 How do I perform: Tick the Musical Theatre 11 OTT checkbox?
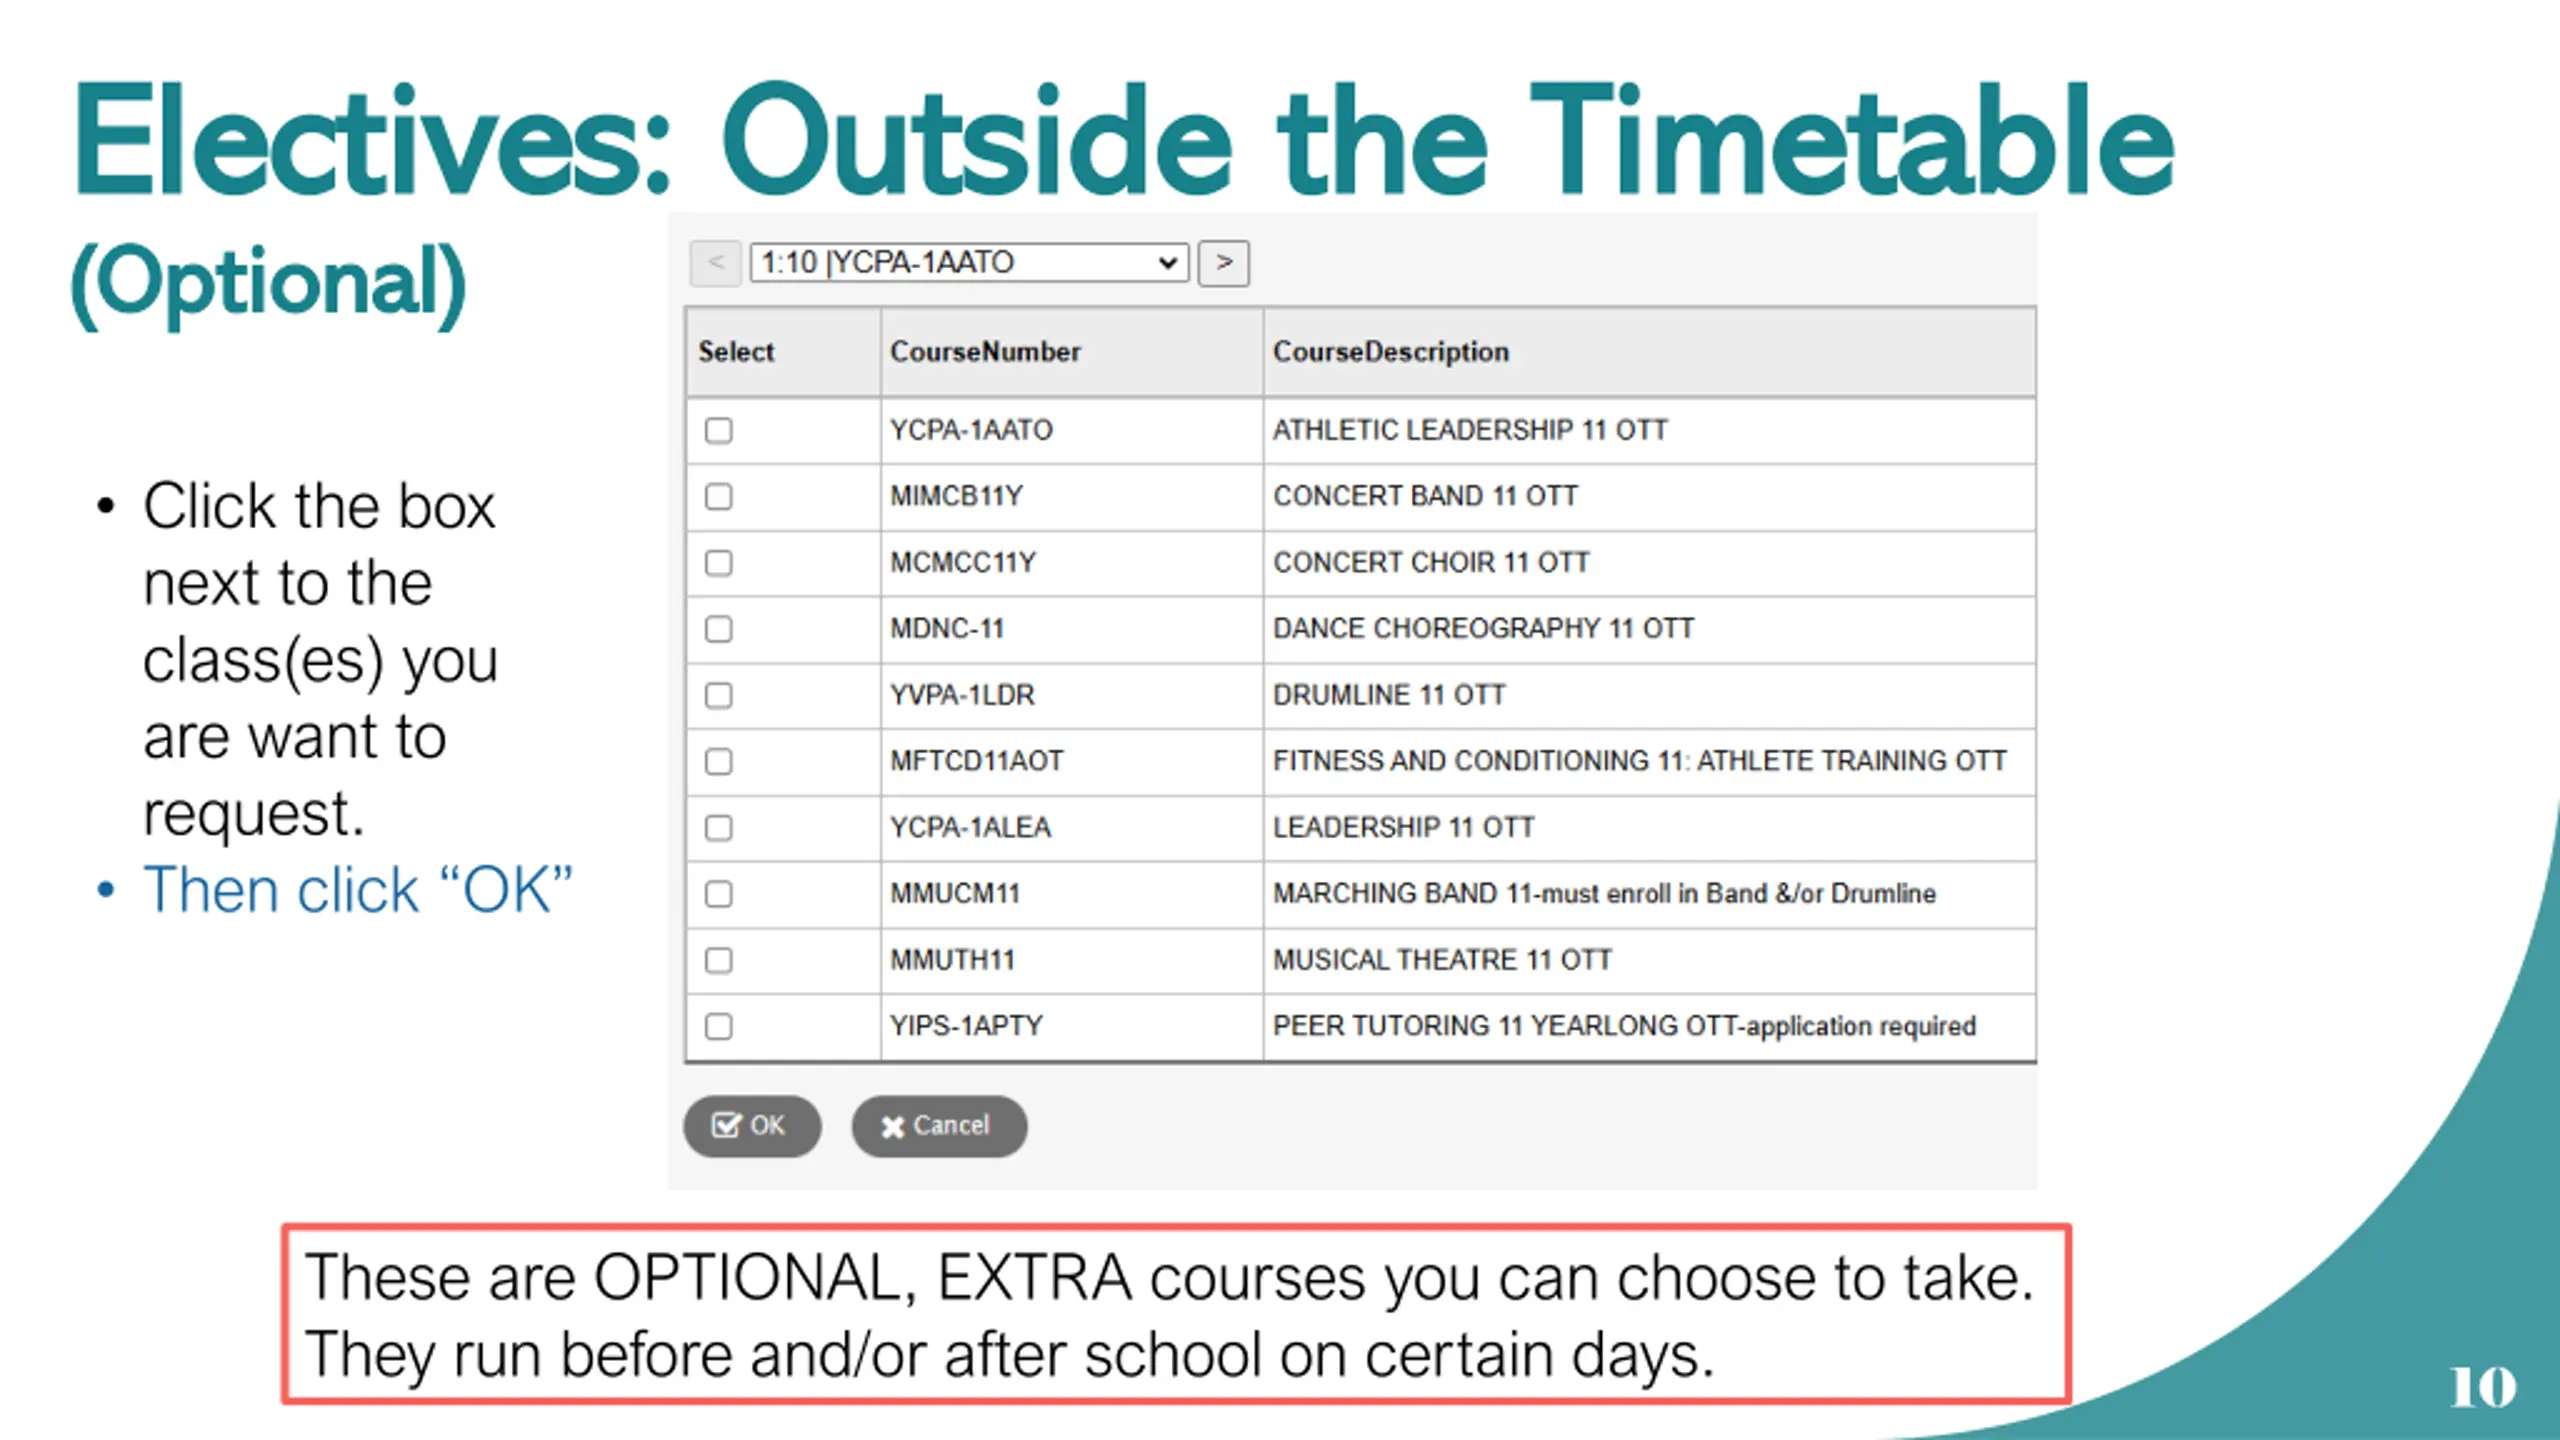[x=718, y=960]
